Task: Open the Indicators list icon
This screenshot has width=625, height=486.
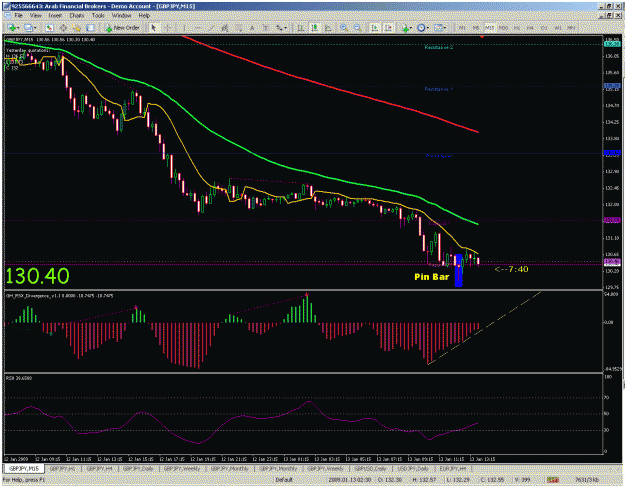Action: [405, 28]
